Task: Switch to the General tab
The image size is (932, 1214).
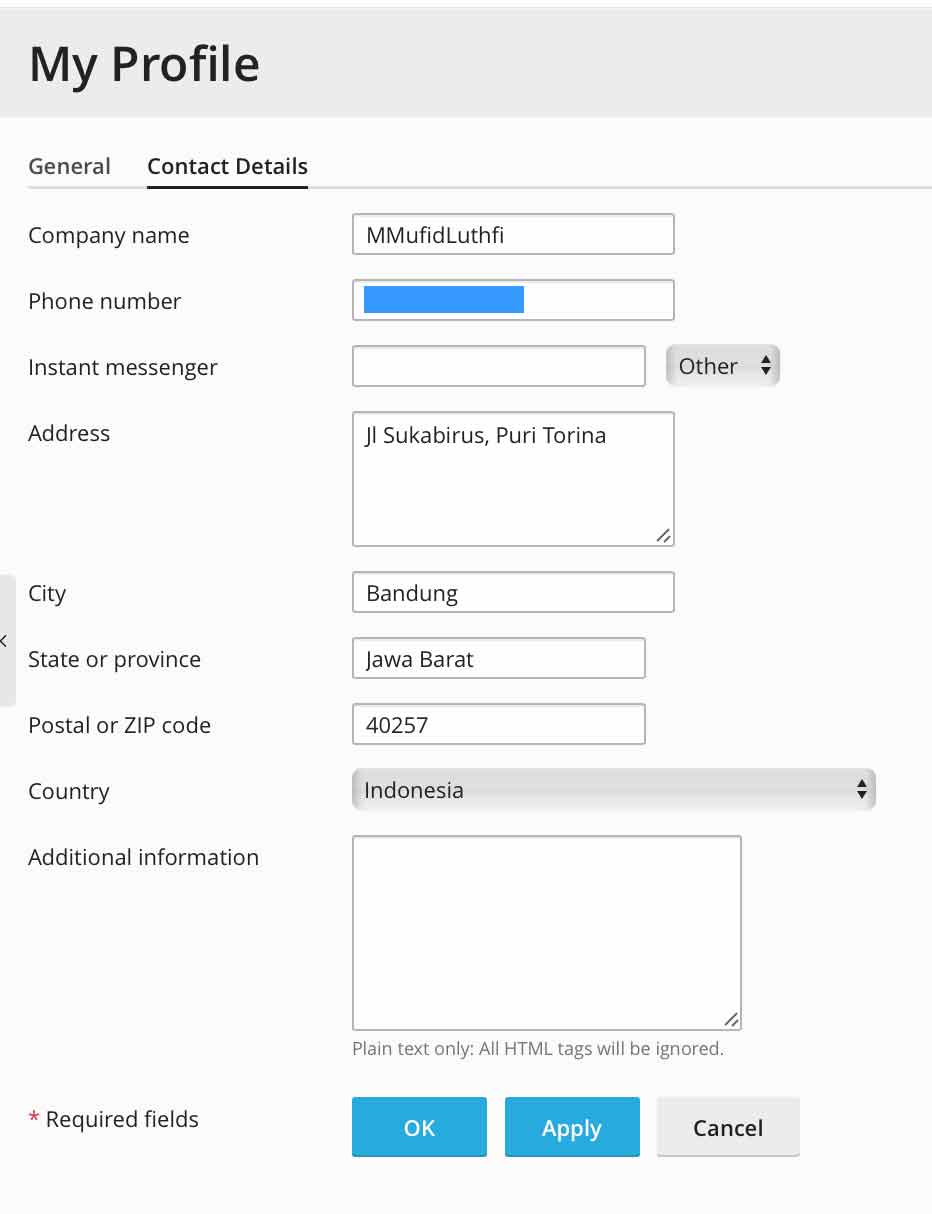Action: [69, 166]
